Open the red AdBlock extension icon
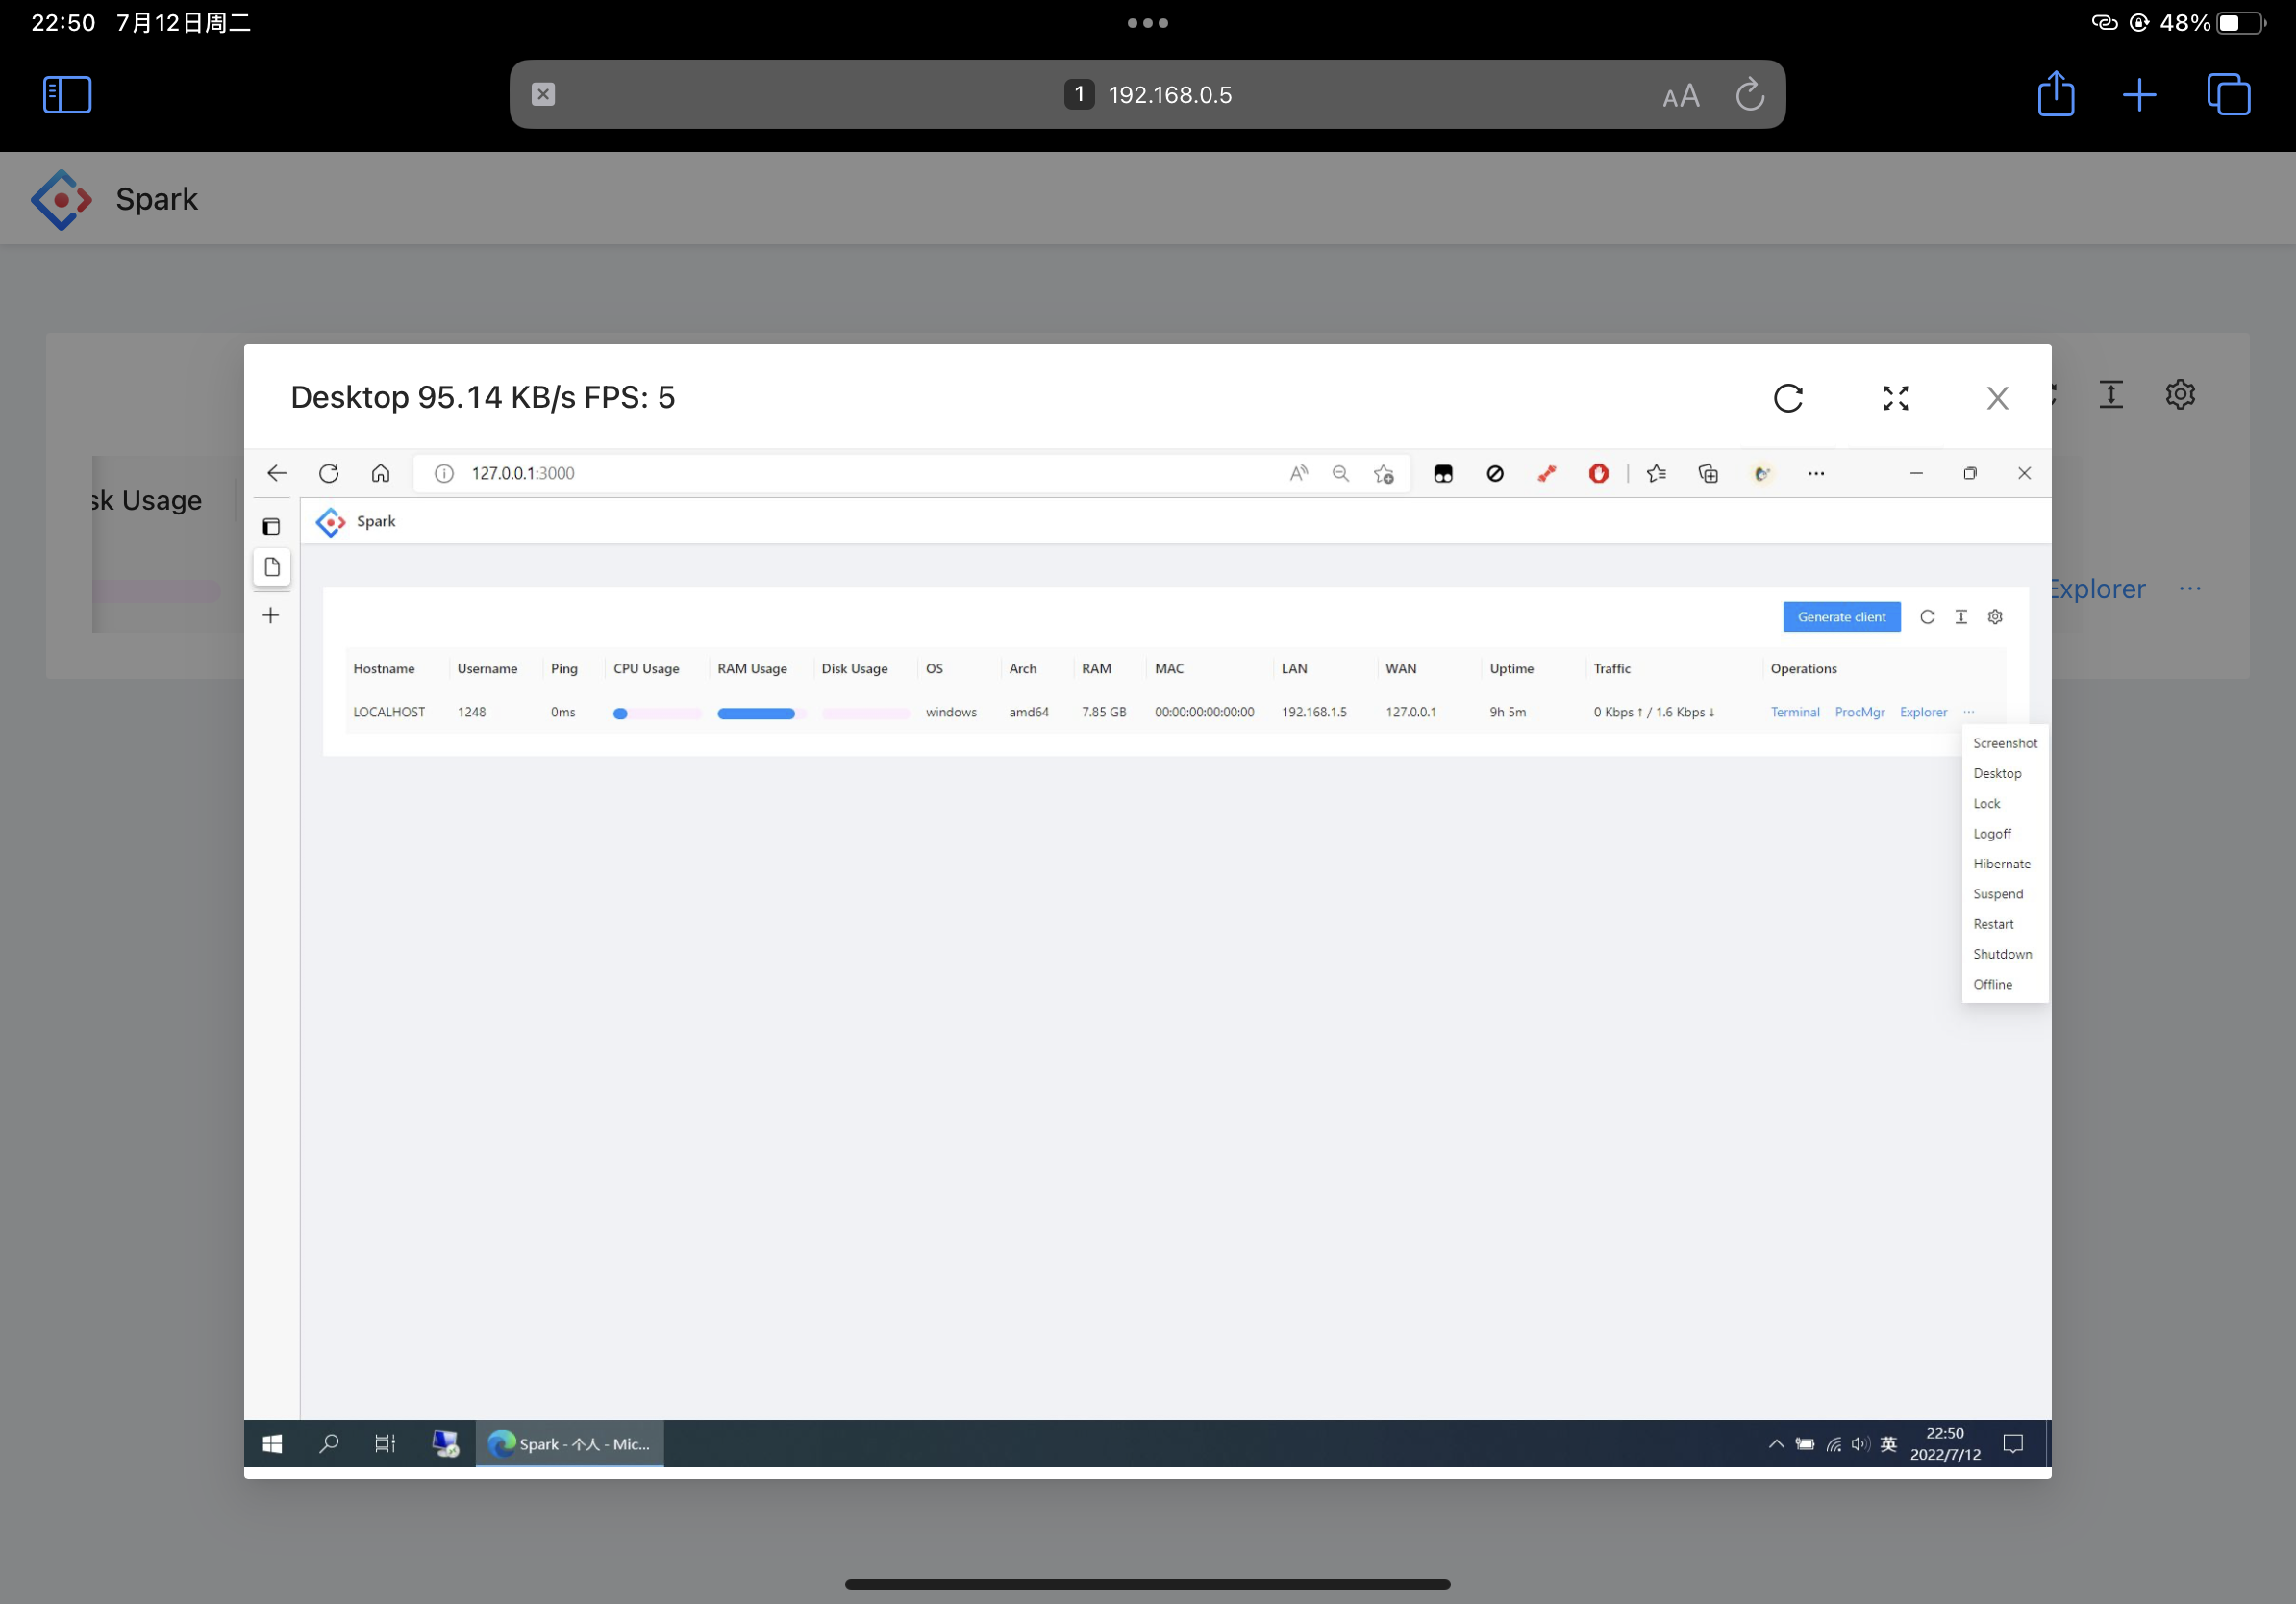 [1598, 473]
